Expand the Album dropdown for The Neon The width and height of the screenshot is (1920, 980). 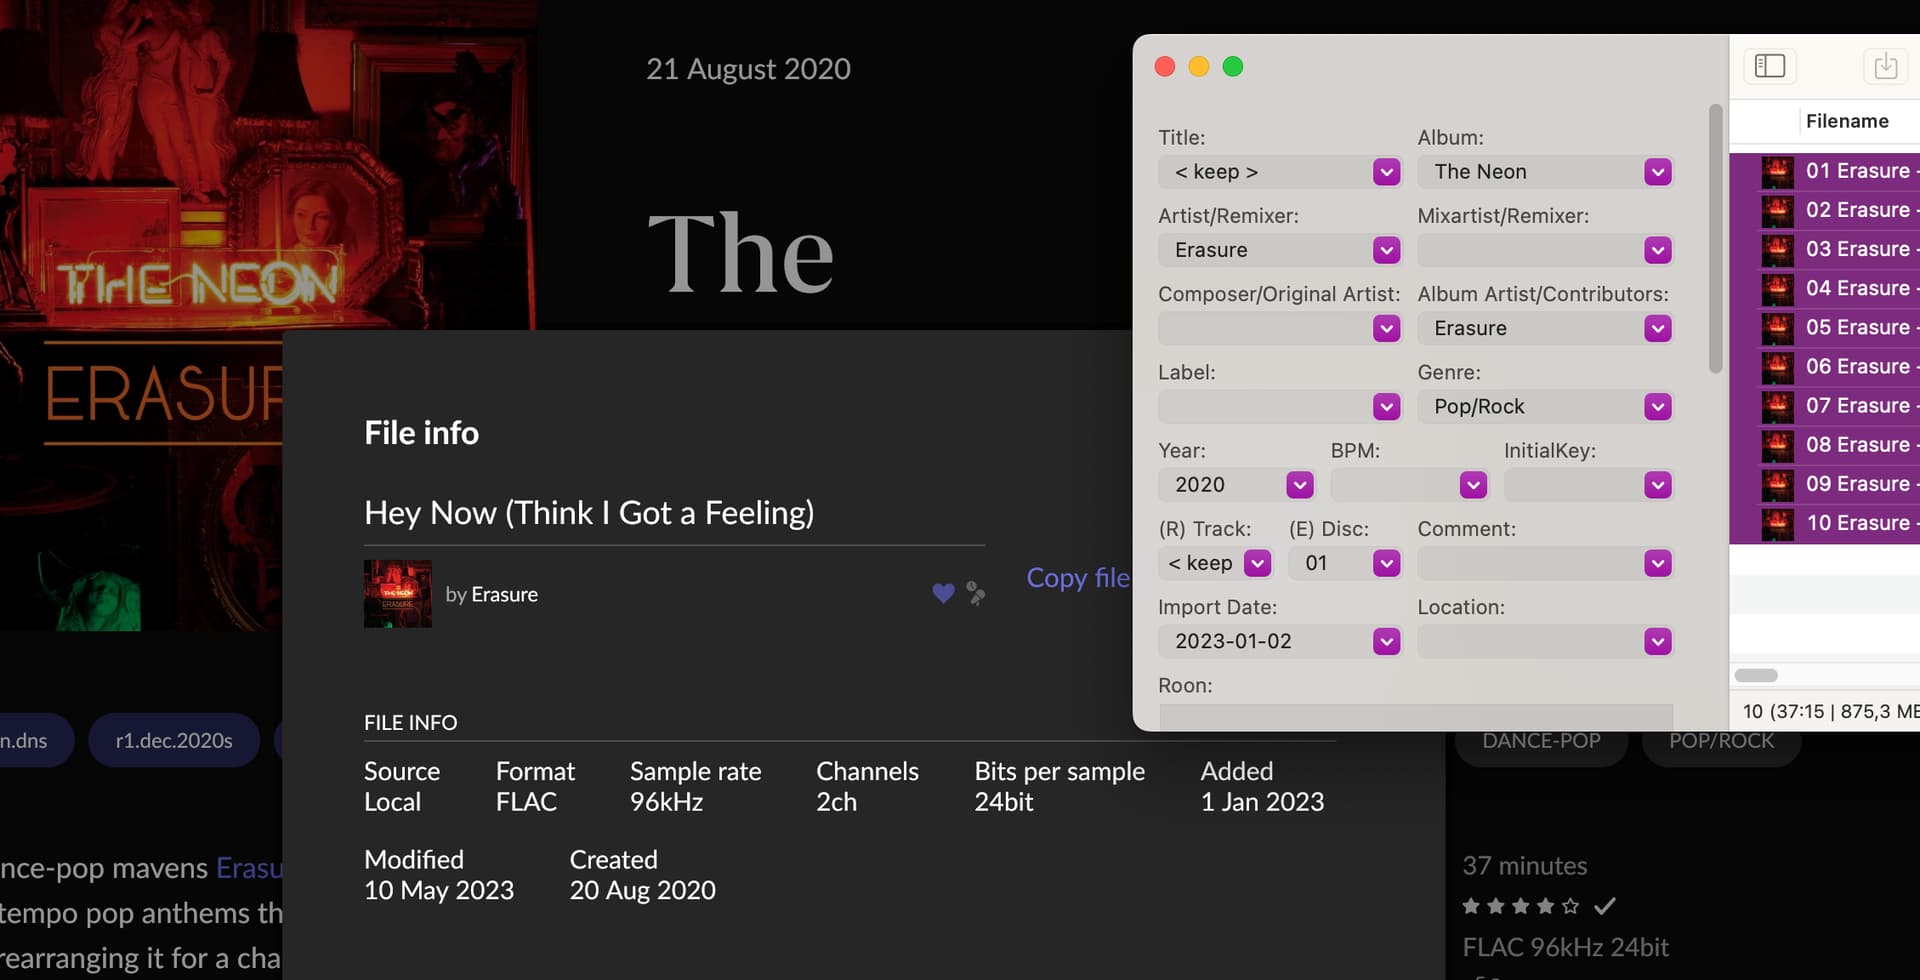coord(1657,172)
